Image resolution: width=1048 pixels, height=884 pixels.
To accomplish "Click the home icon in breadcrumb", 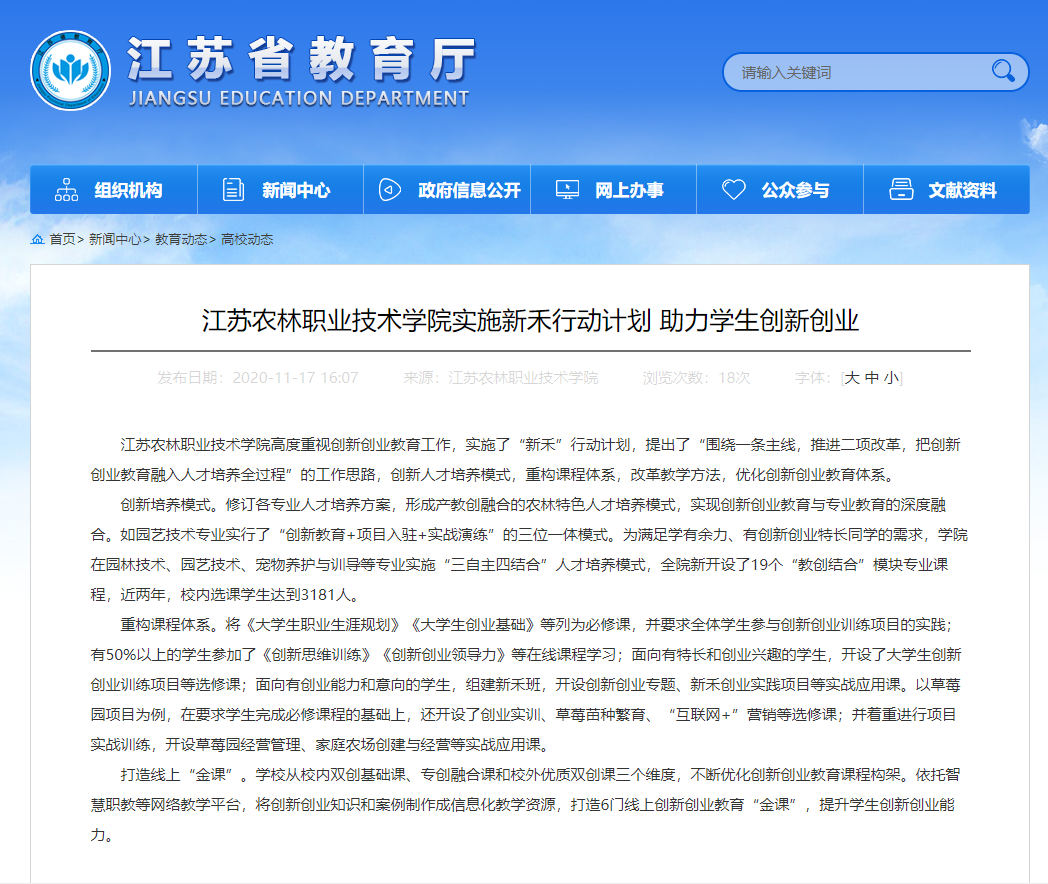I will [x=37, y=240].
